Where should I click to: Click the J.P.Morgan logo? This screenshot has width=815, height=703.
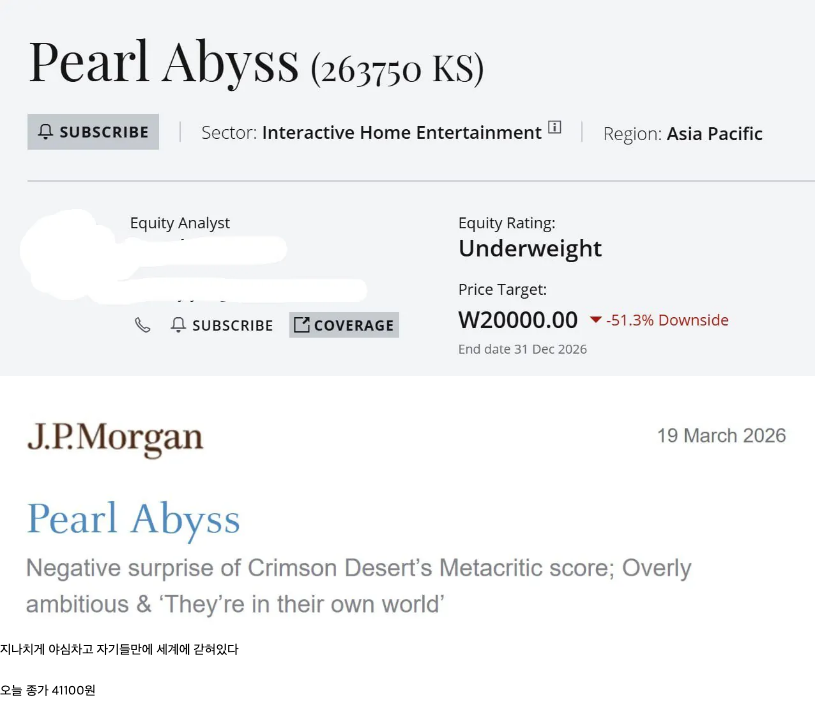point(115,438)
